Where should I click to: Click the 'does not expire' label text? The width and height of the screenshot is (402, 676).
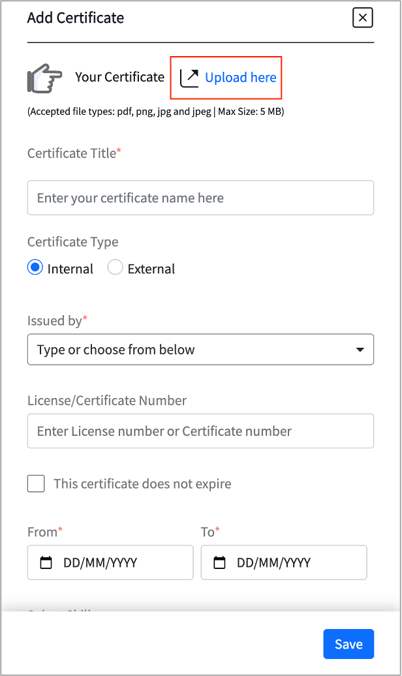[x=142, y=484]
